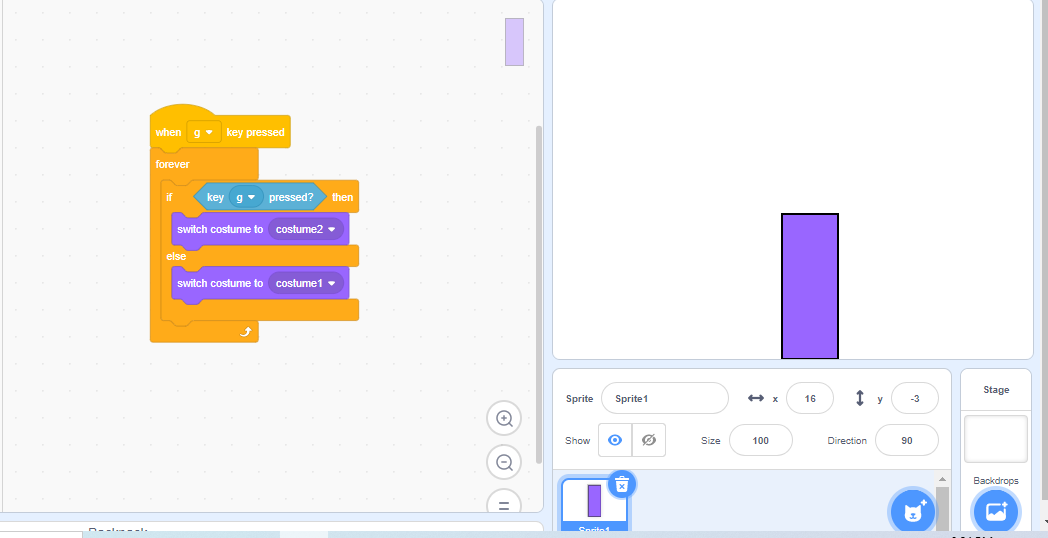Click the purple rectangle sprite on stage
This screenshot has width=1048, height=538.
[x=809, y=286]
